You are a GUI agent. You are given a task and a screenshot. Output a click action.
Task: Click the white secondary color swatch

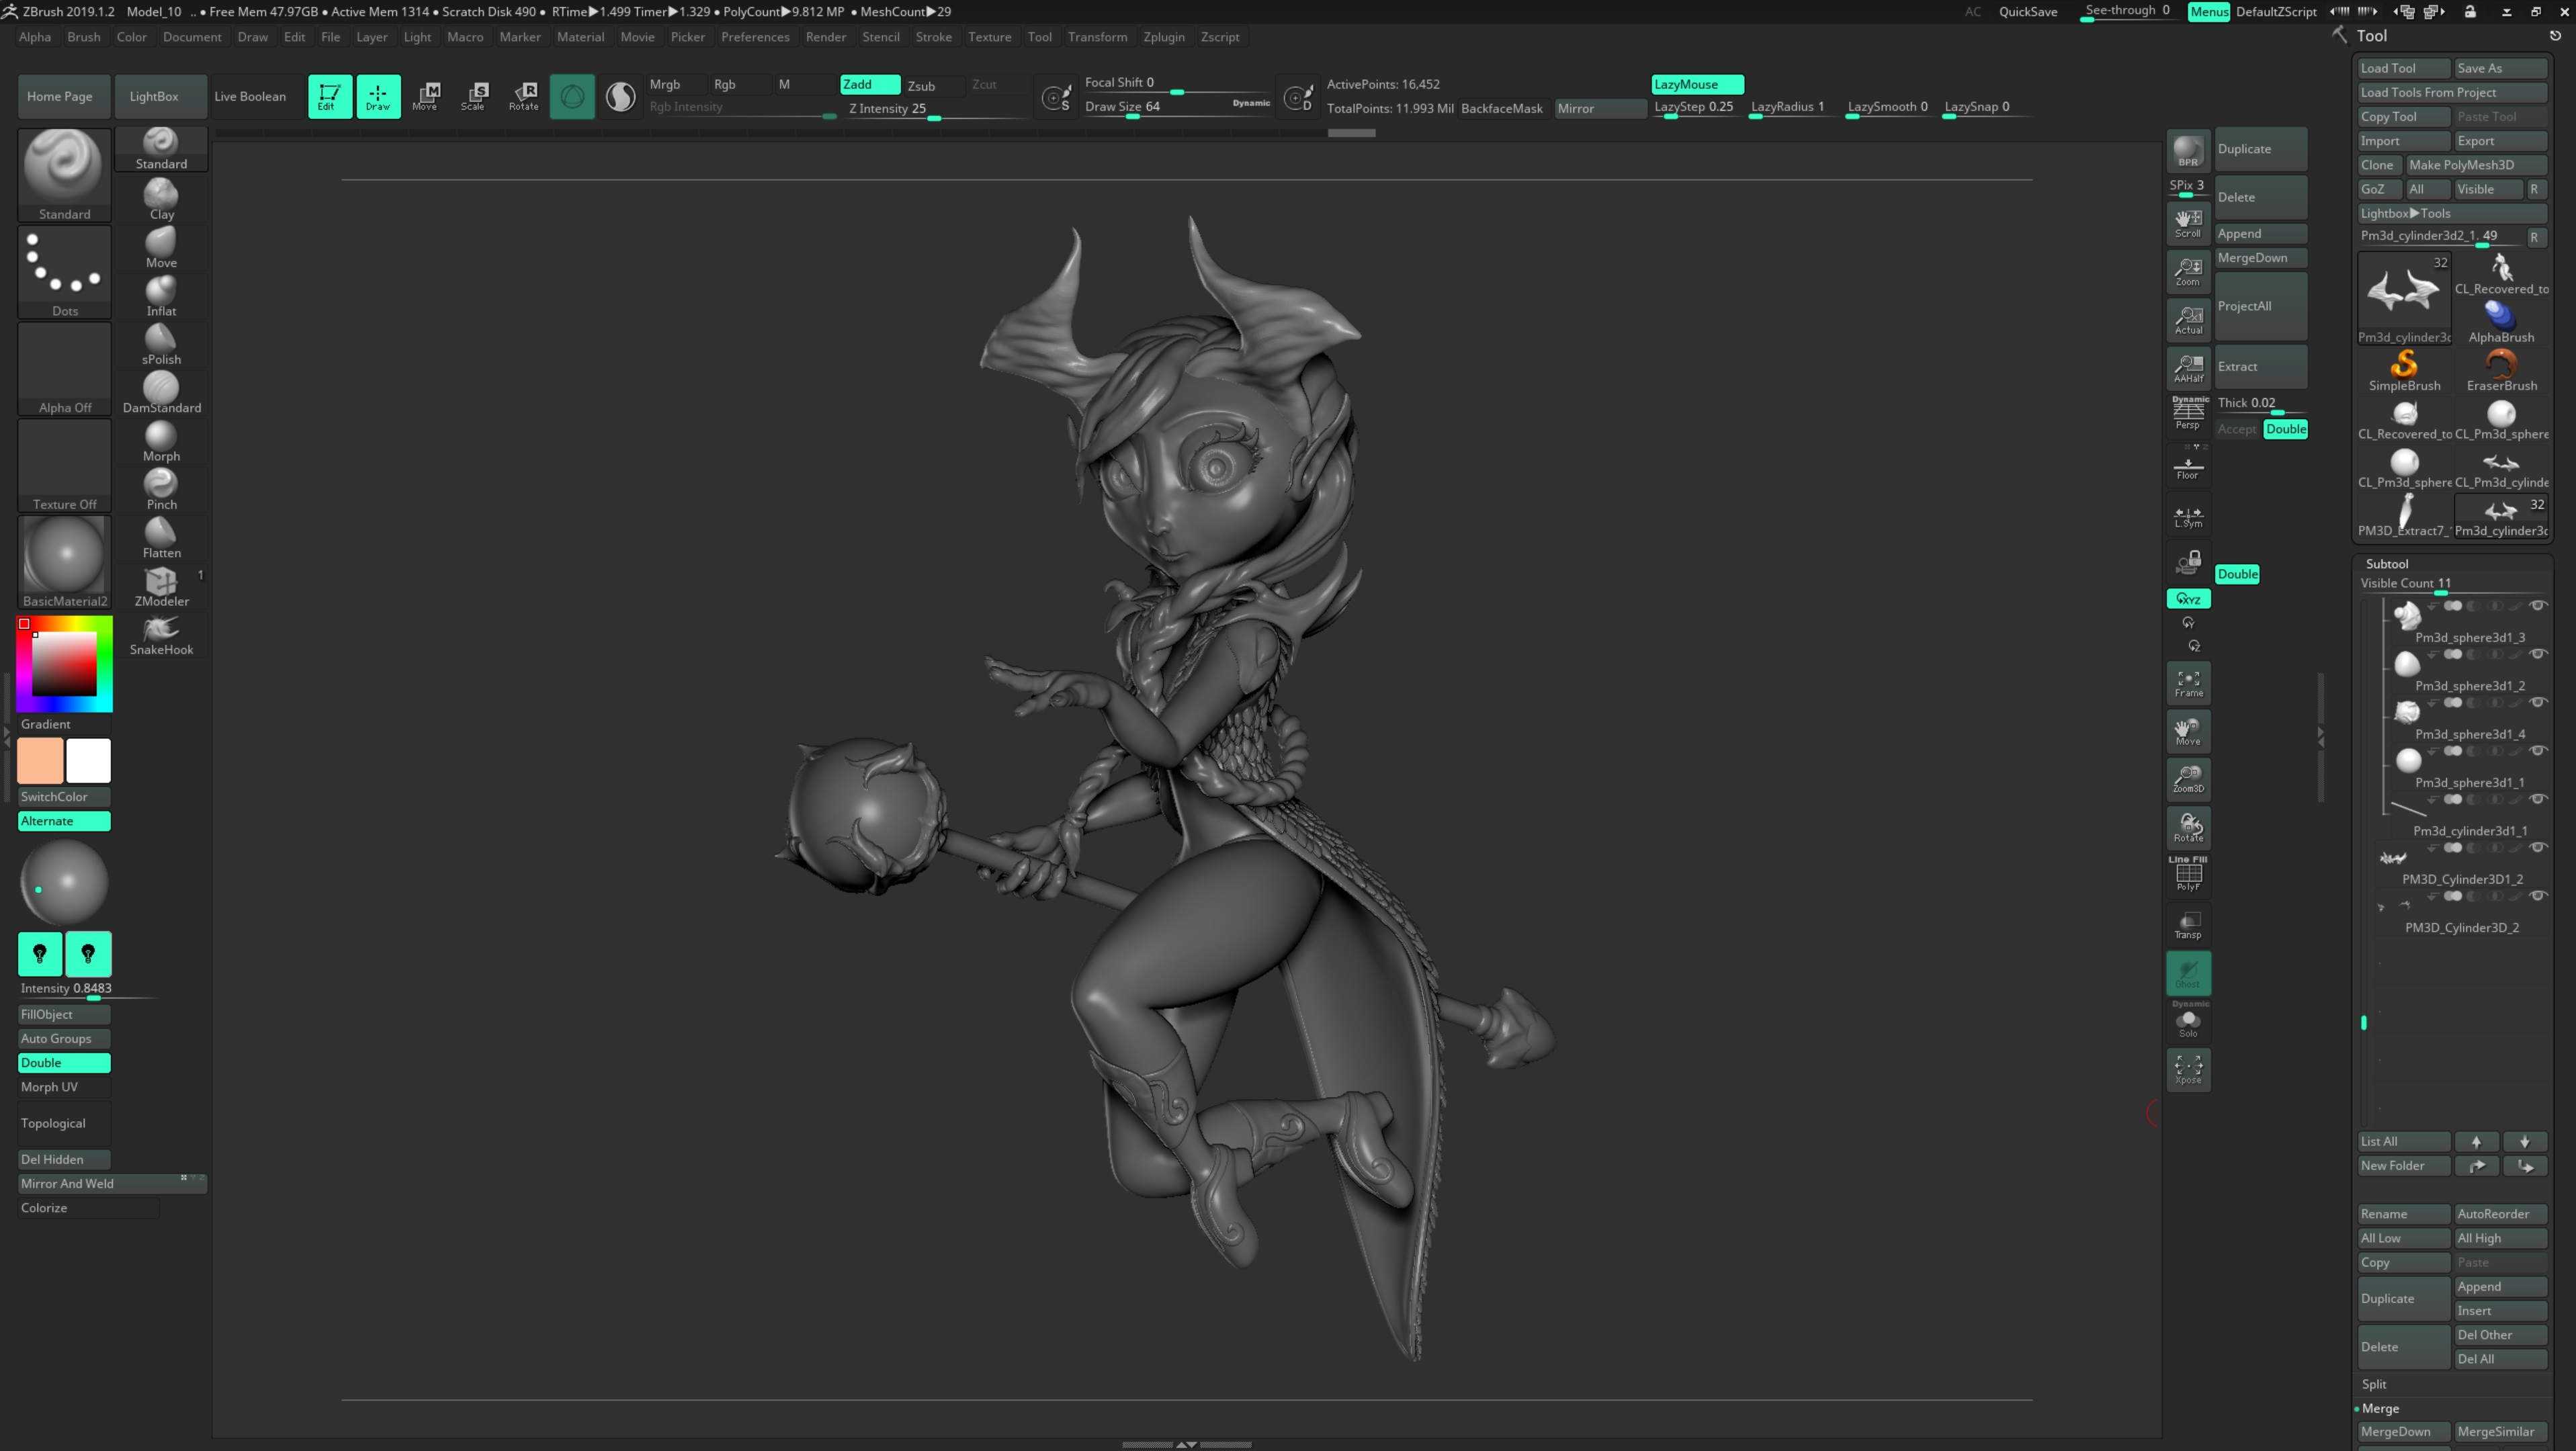88,761
